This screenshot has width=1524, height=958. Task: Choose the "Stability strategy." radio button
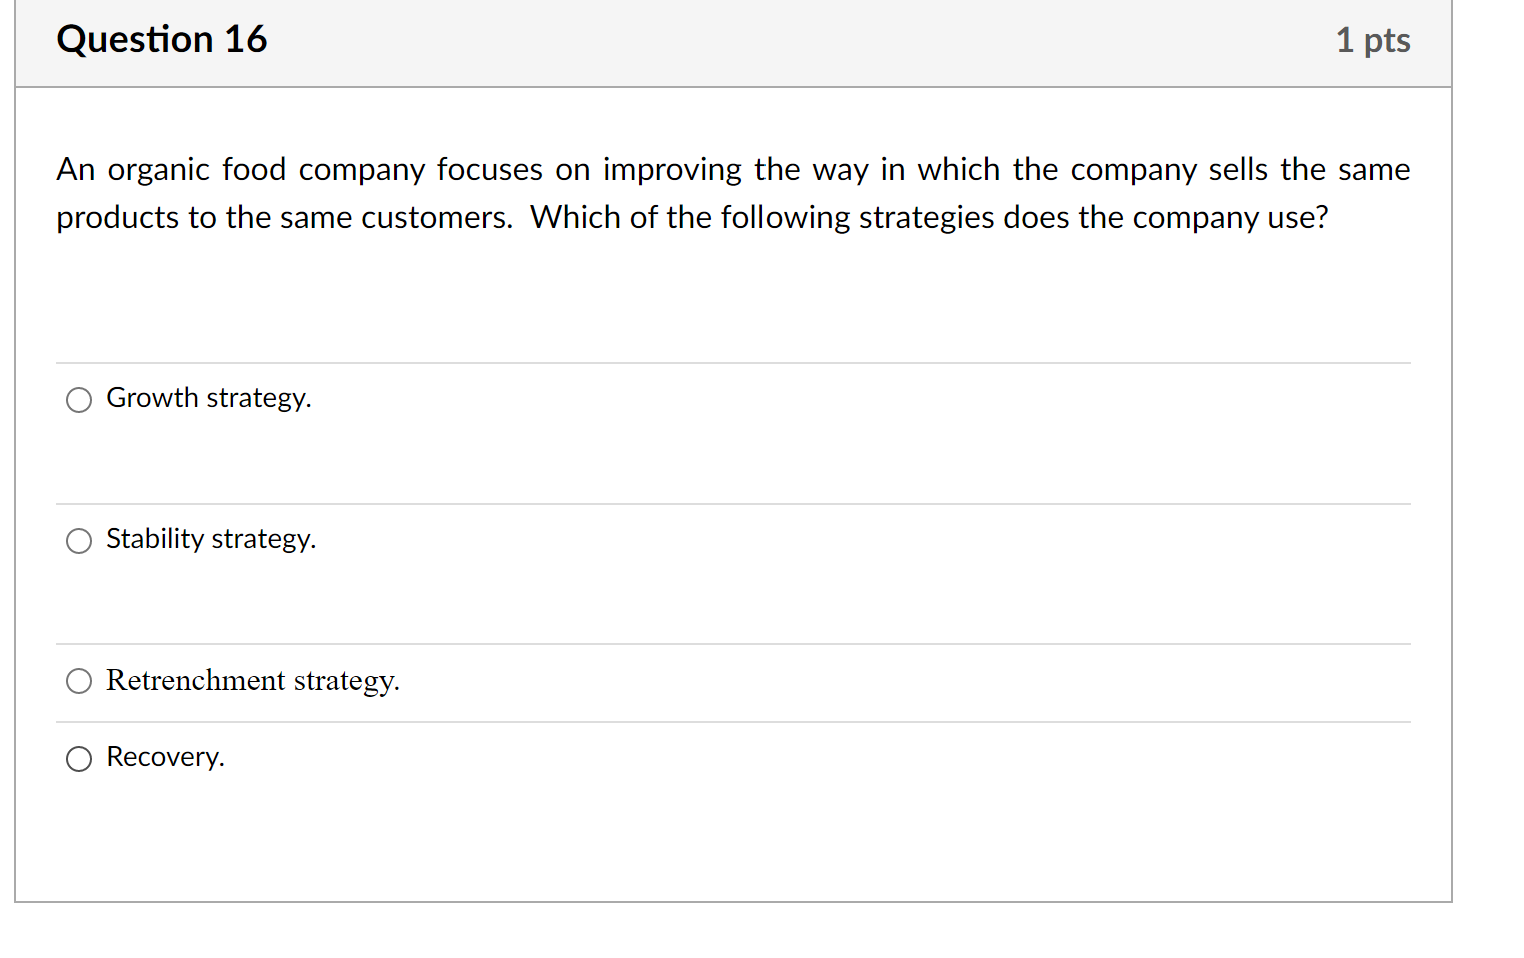click(x=79, y=541)
